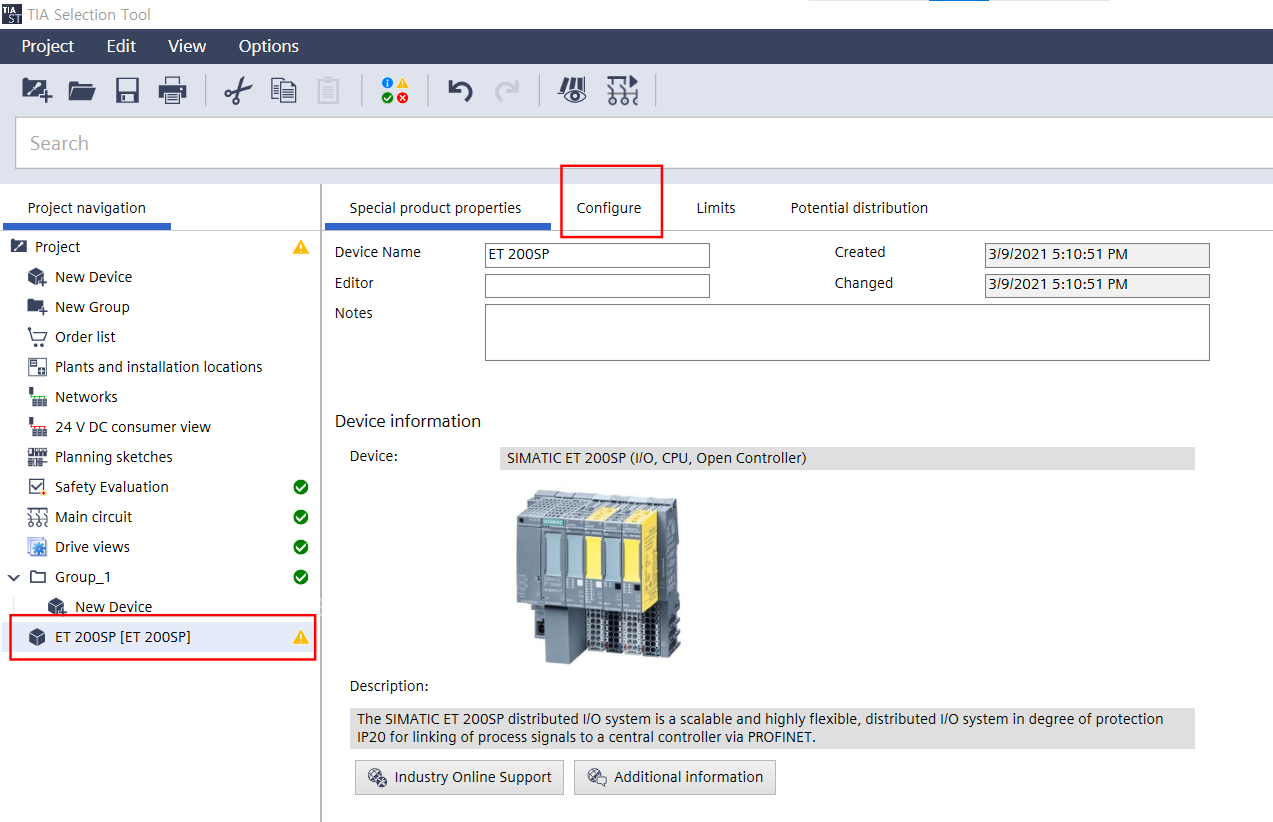
Task: Click green check next to Group_1
Action: click(x=301, y=577)
